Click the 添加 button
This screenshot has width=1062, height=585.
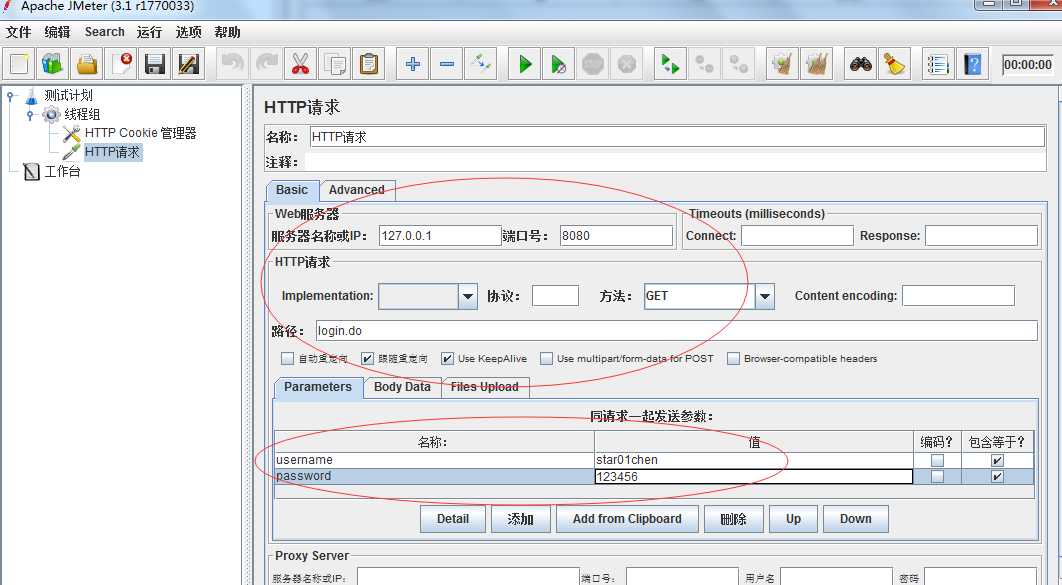[520, 519]
